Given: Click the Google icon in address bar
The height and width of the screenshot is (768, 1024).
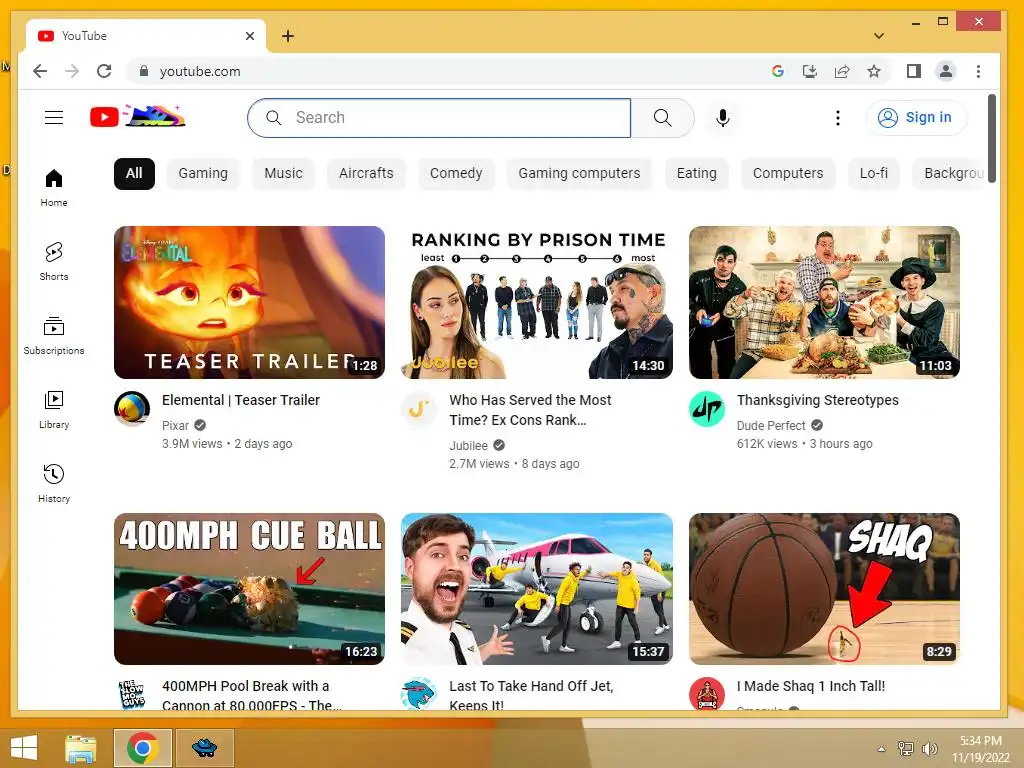Looking at the screenshot, I should coord(778,71).
